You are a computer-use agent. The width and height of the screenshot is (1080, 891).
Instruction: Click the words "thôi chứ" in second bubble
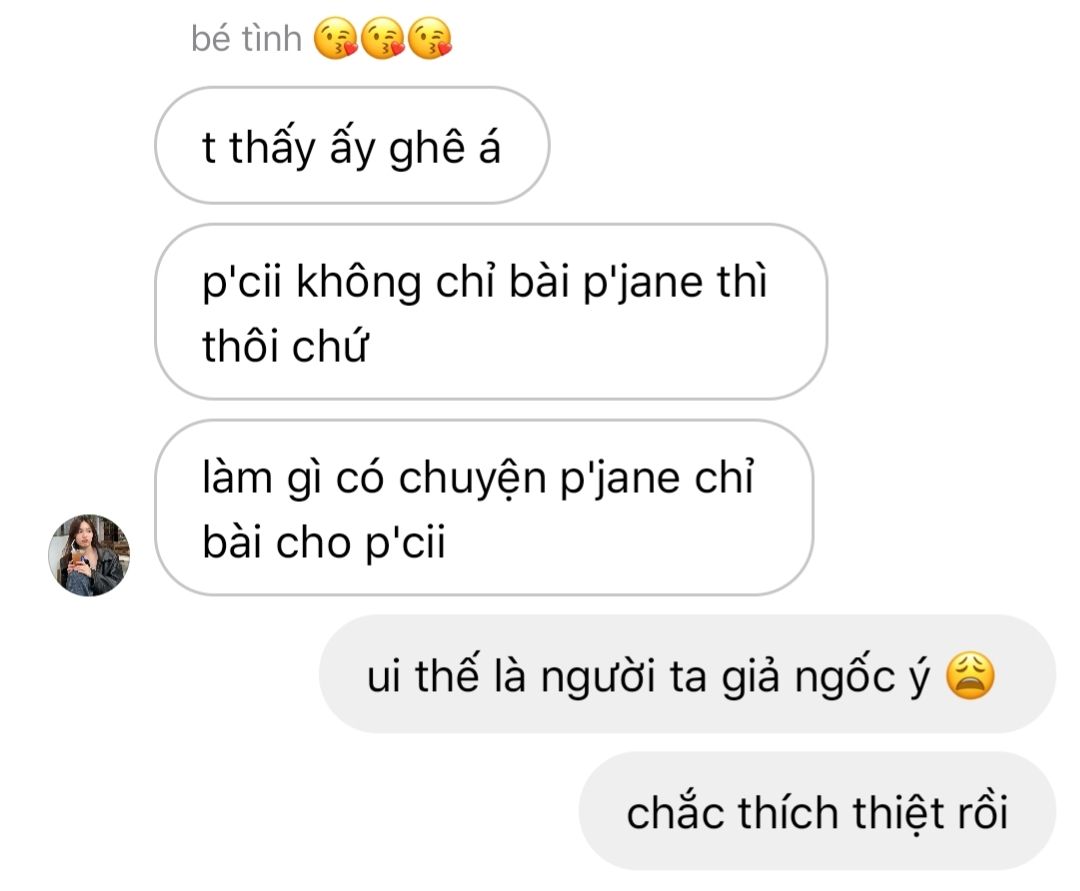pyautogui.click(x=285, y=345)
